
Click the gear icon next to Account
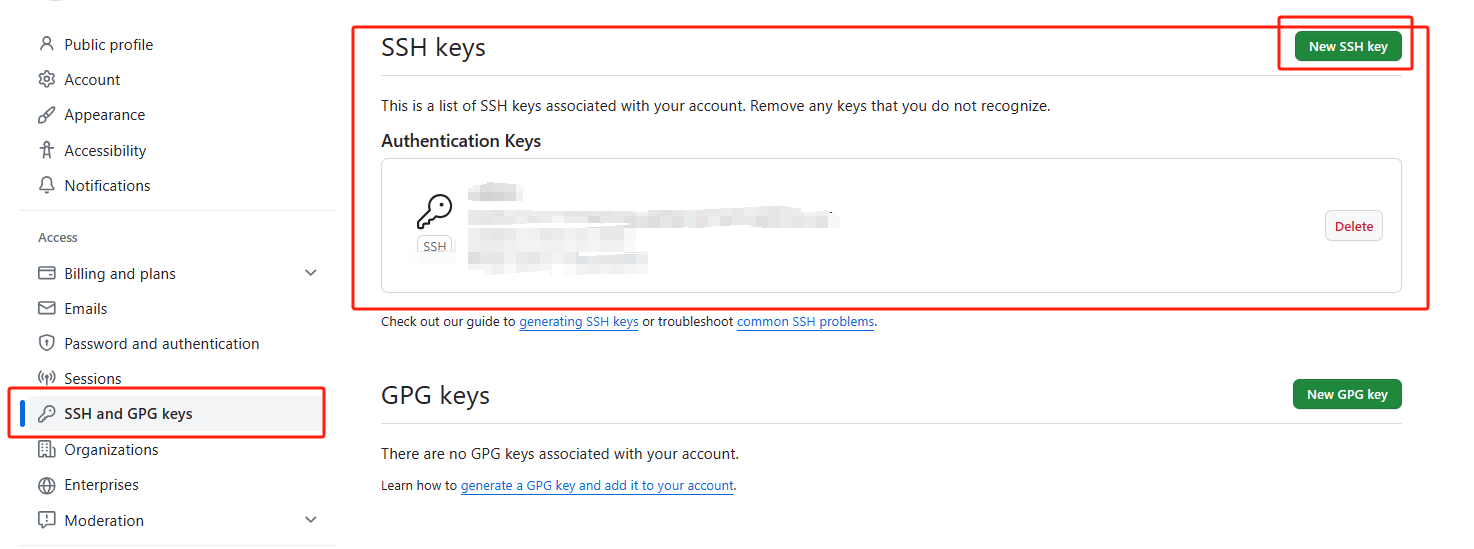click(x=46, y=79)
